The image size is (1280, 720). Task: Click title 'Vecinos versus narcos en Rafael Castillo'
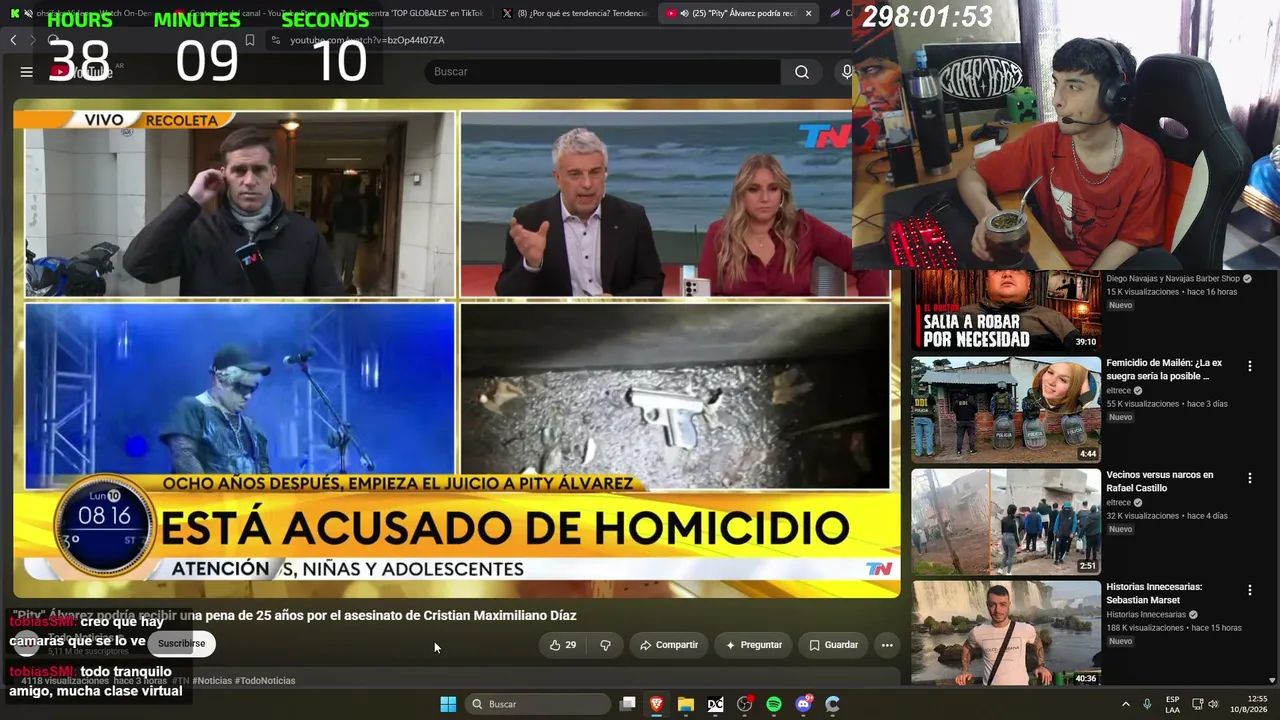[1160, 481]
